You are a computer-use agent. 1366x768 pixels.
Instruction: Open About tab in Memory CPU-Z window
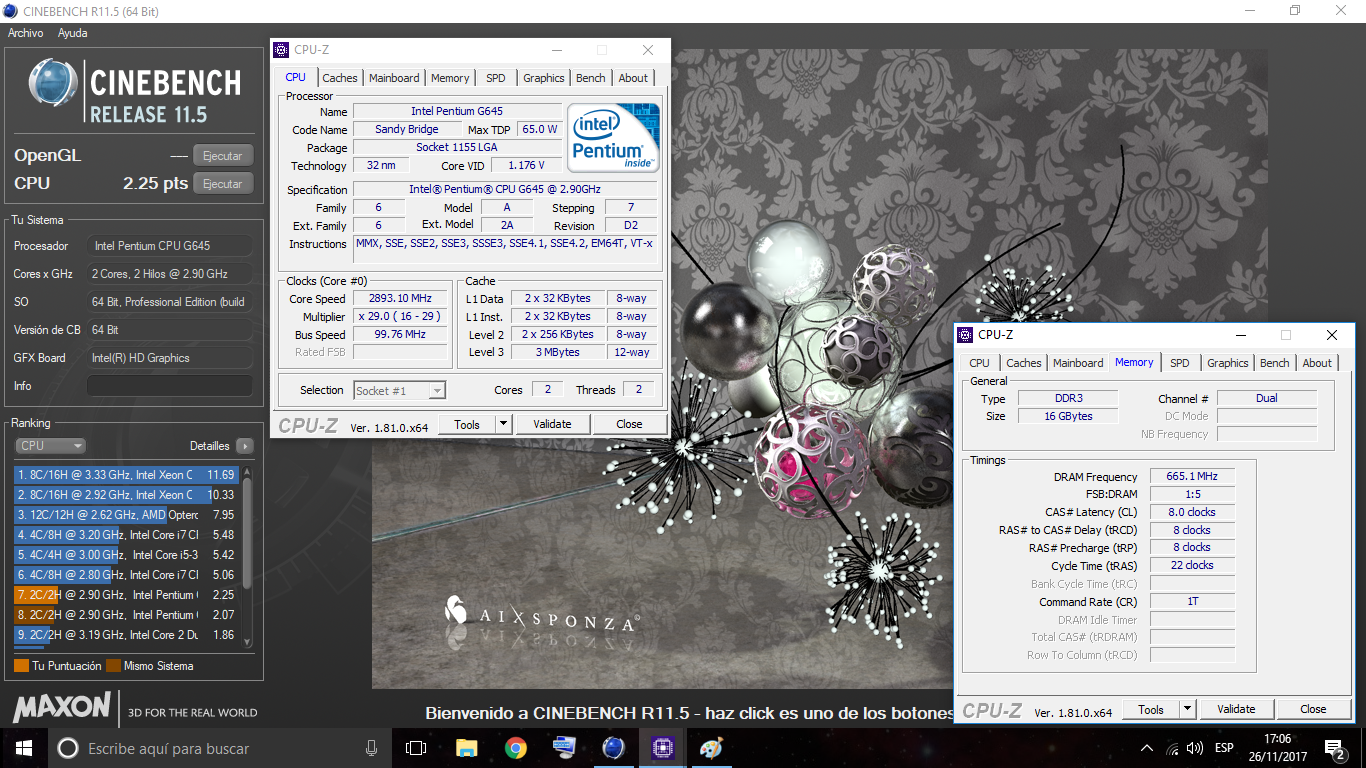point(1317,363)
